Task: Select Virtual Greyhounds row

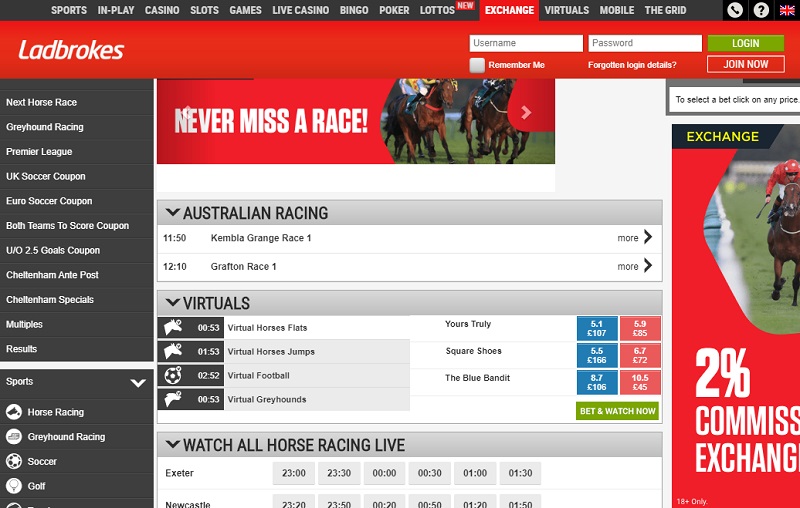Action: click(x=283, y=399)
